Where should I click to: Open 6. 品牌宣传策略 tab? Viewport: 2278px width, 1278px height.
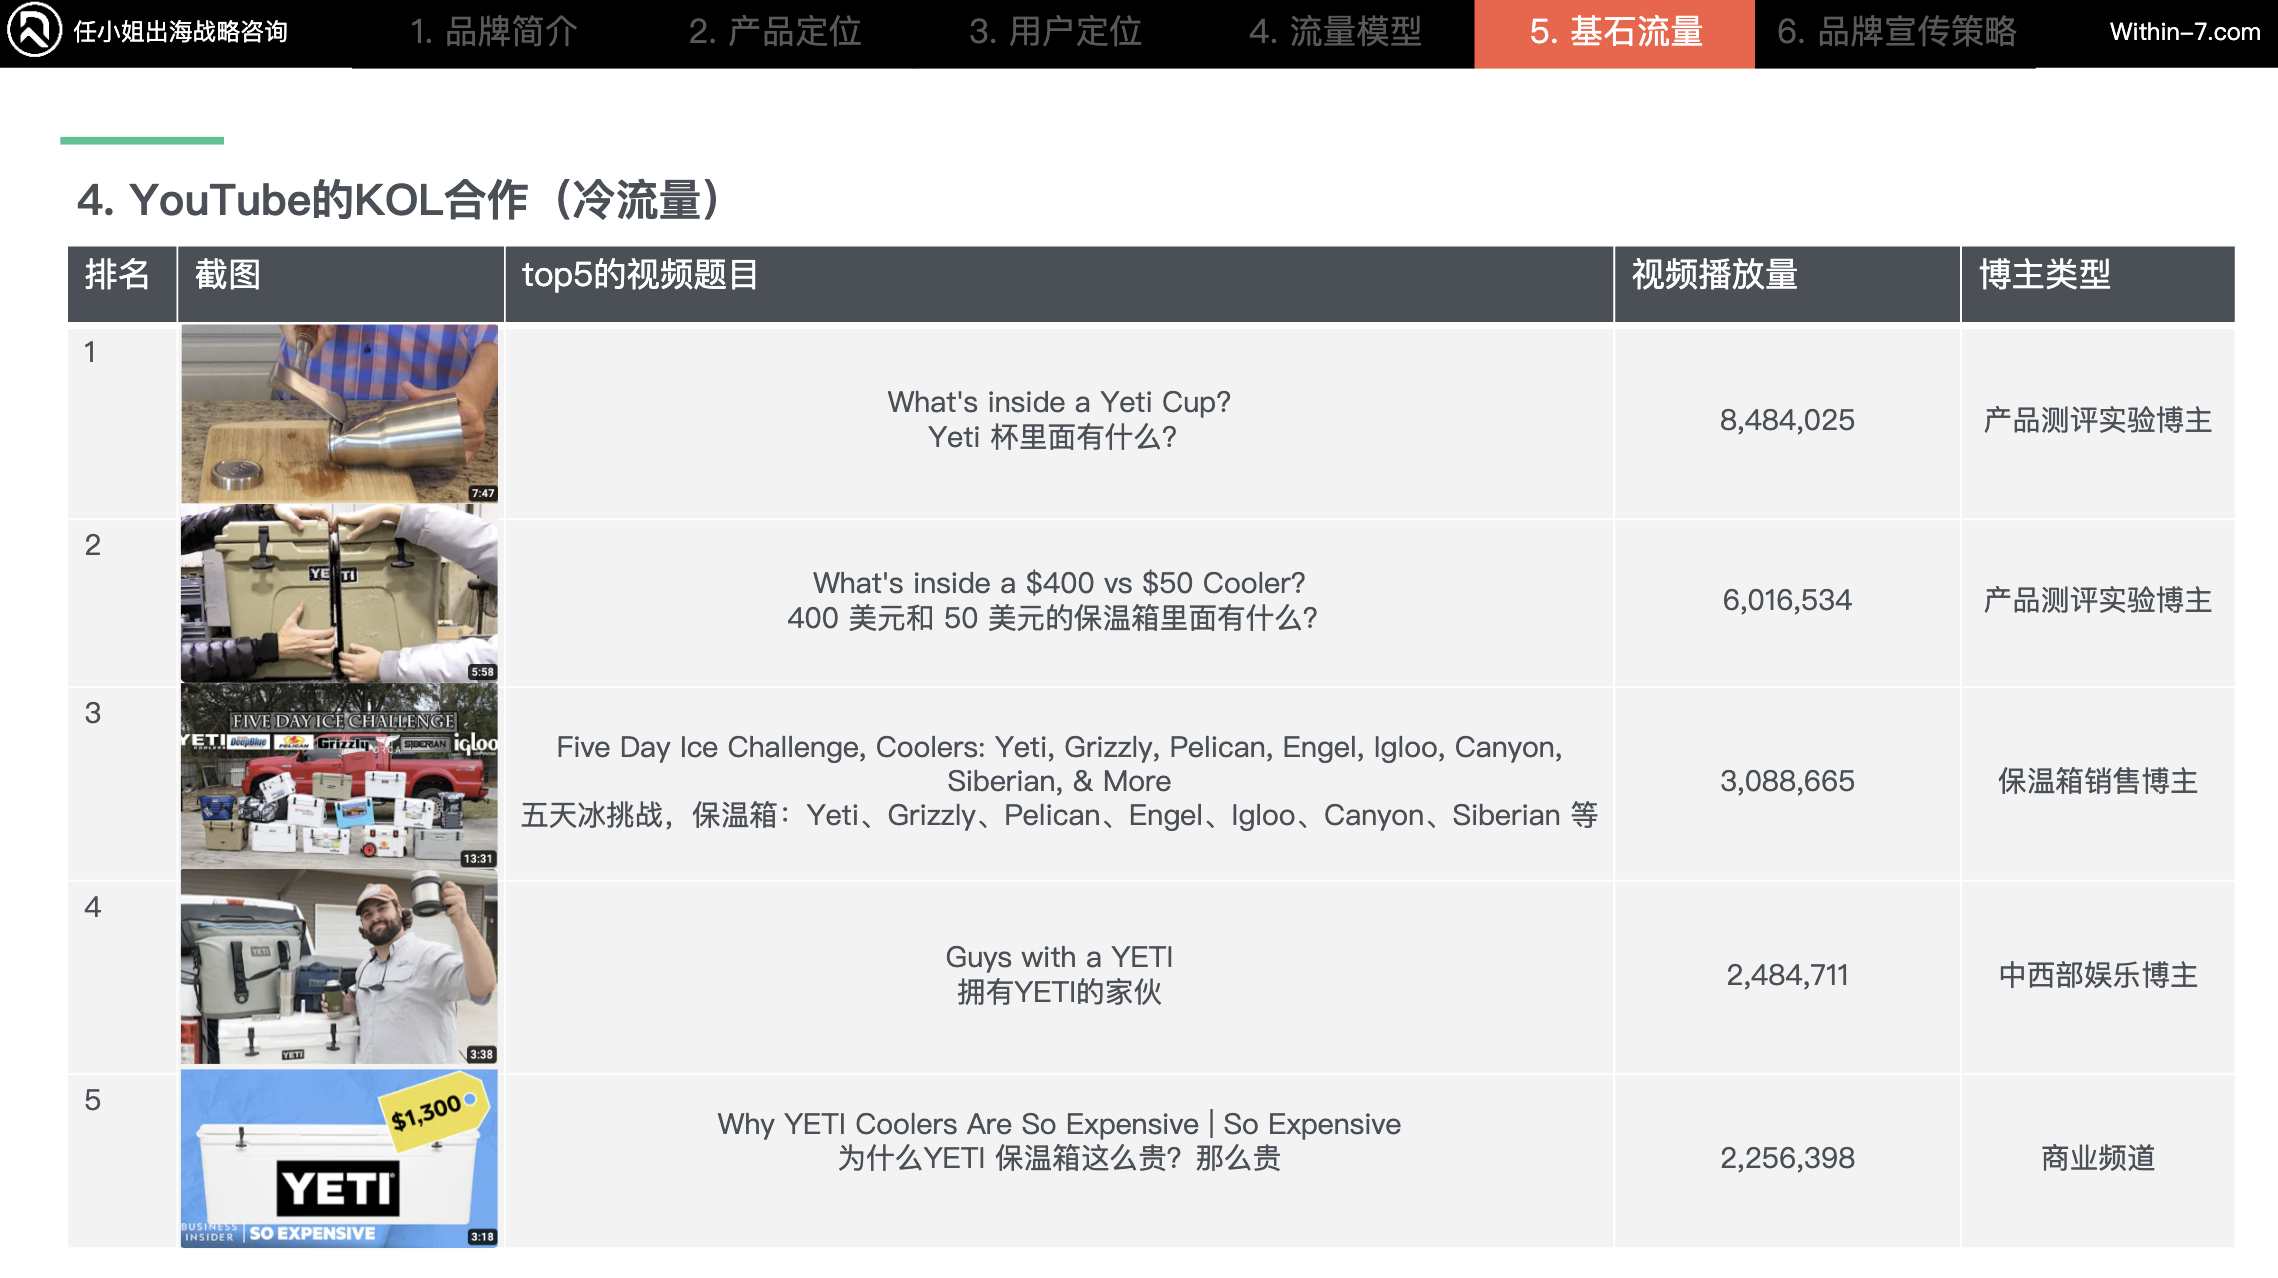point(1896,32)
